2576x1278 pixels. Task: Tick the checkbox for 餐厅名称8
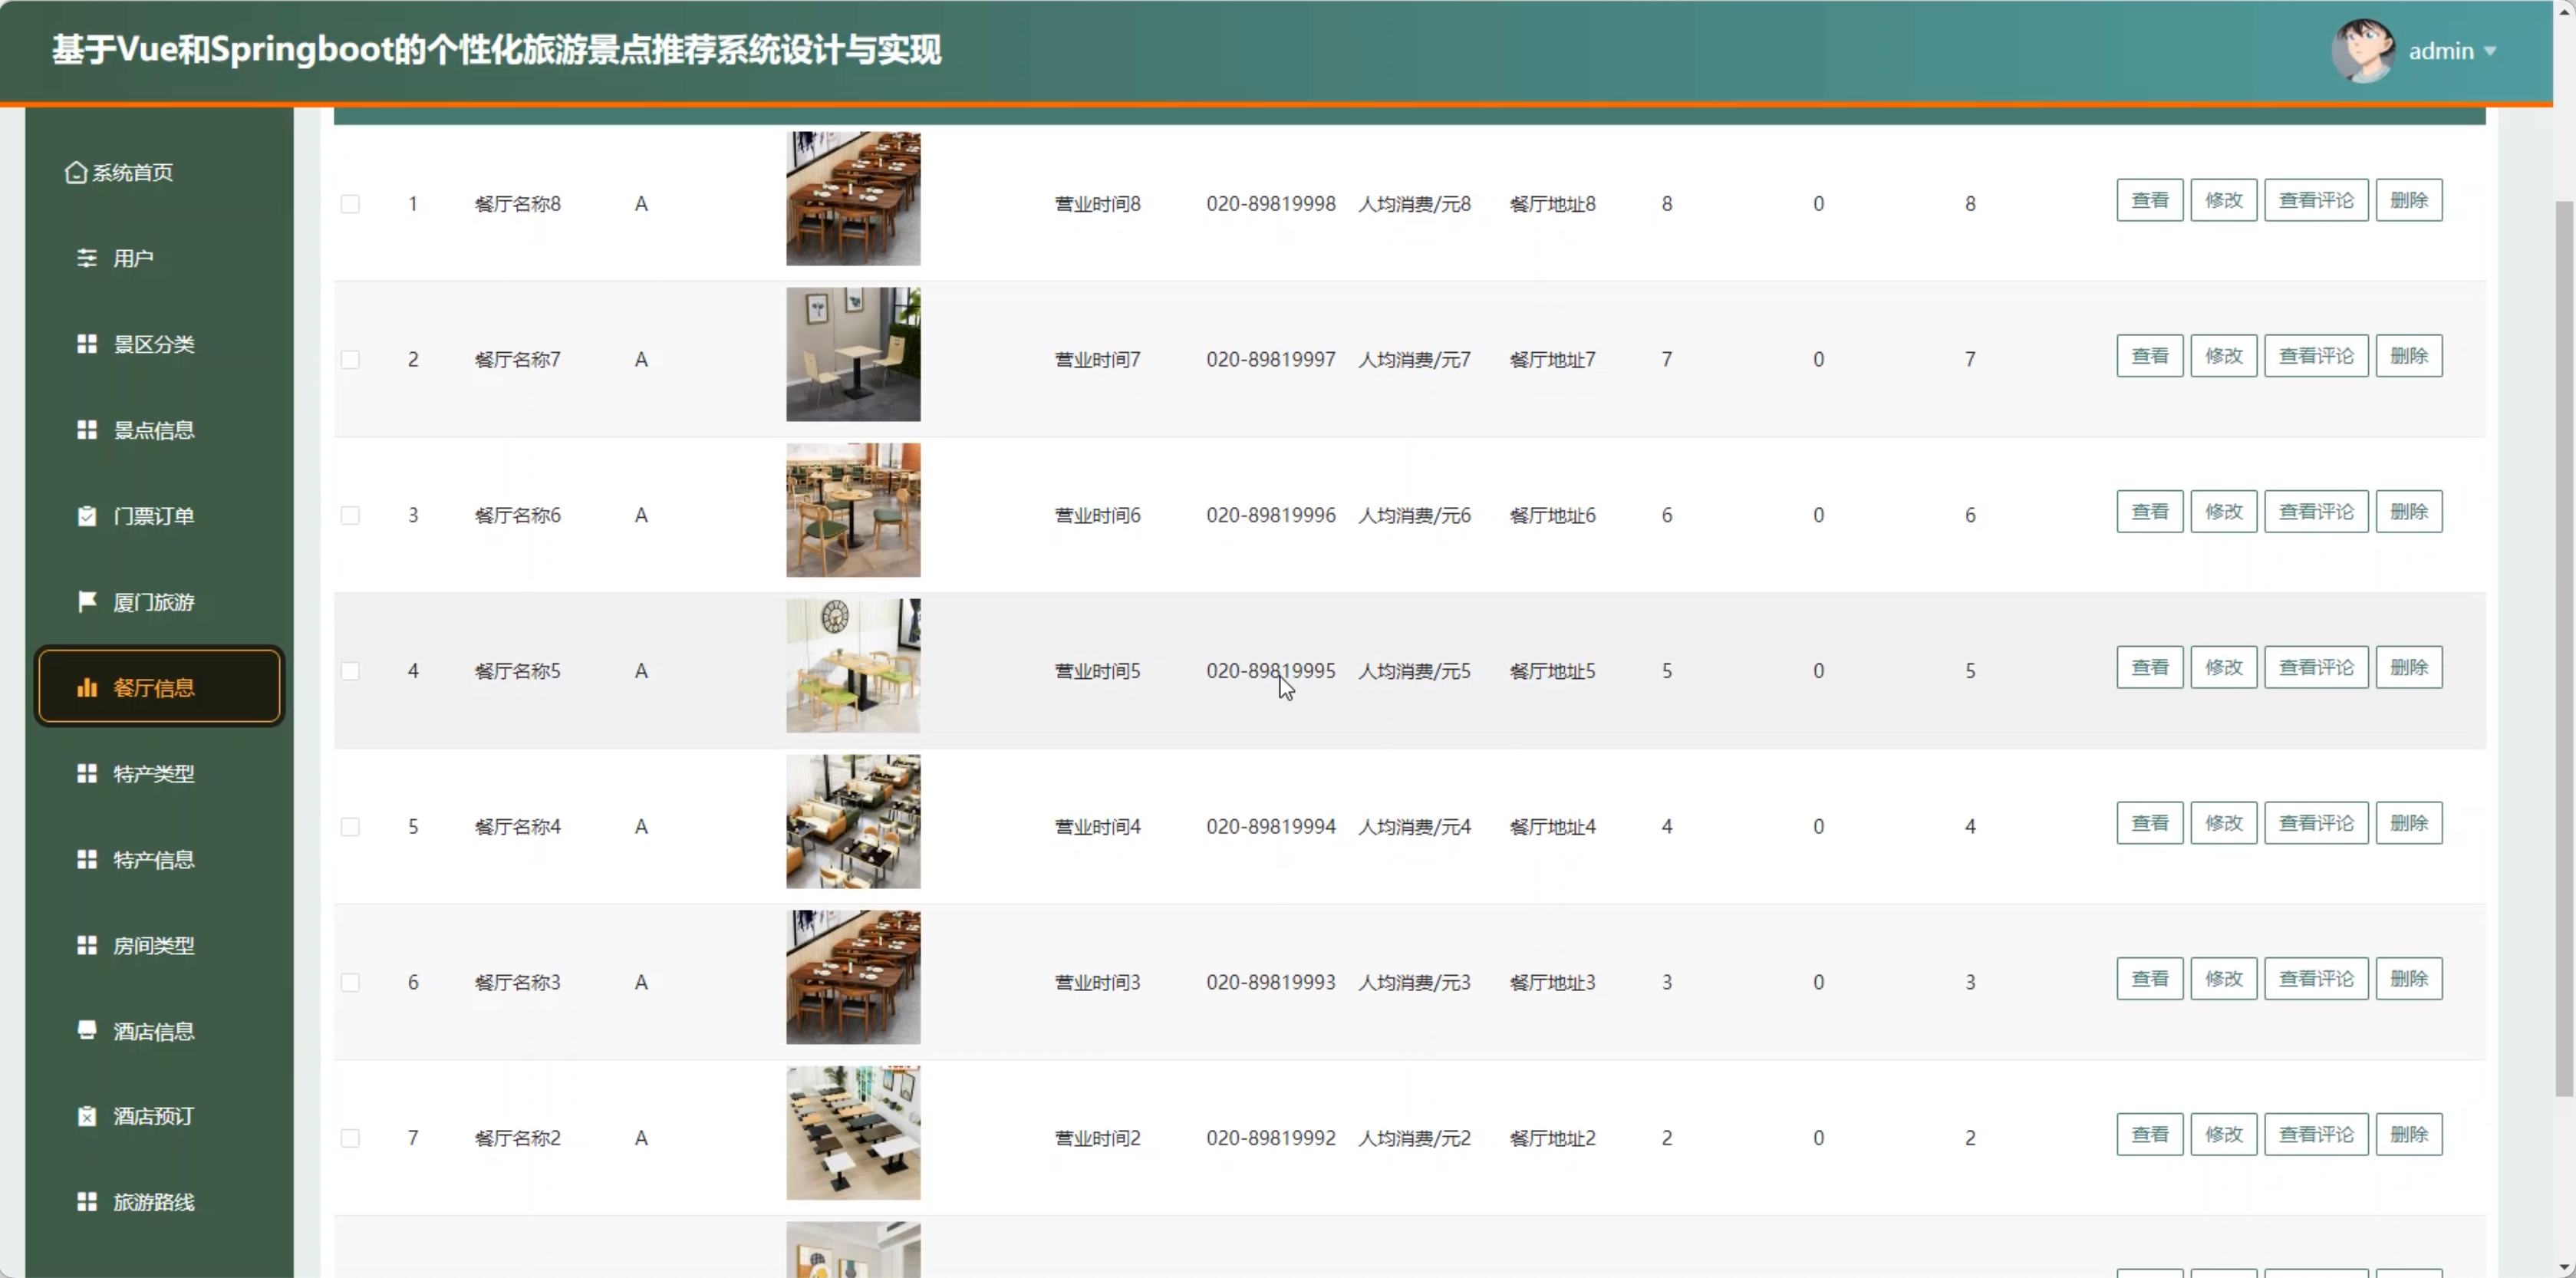[350, 204]
